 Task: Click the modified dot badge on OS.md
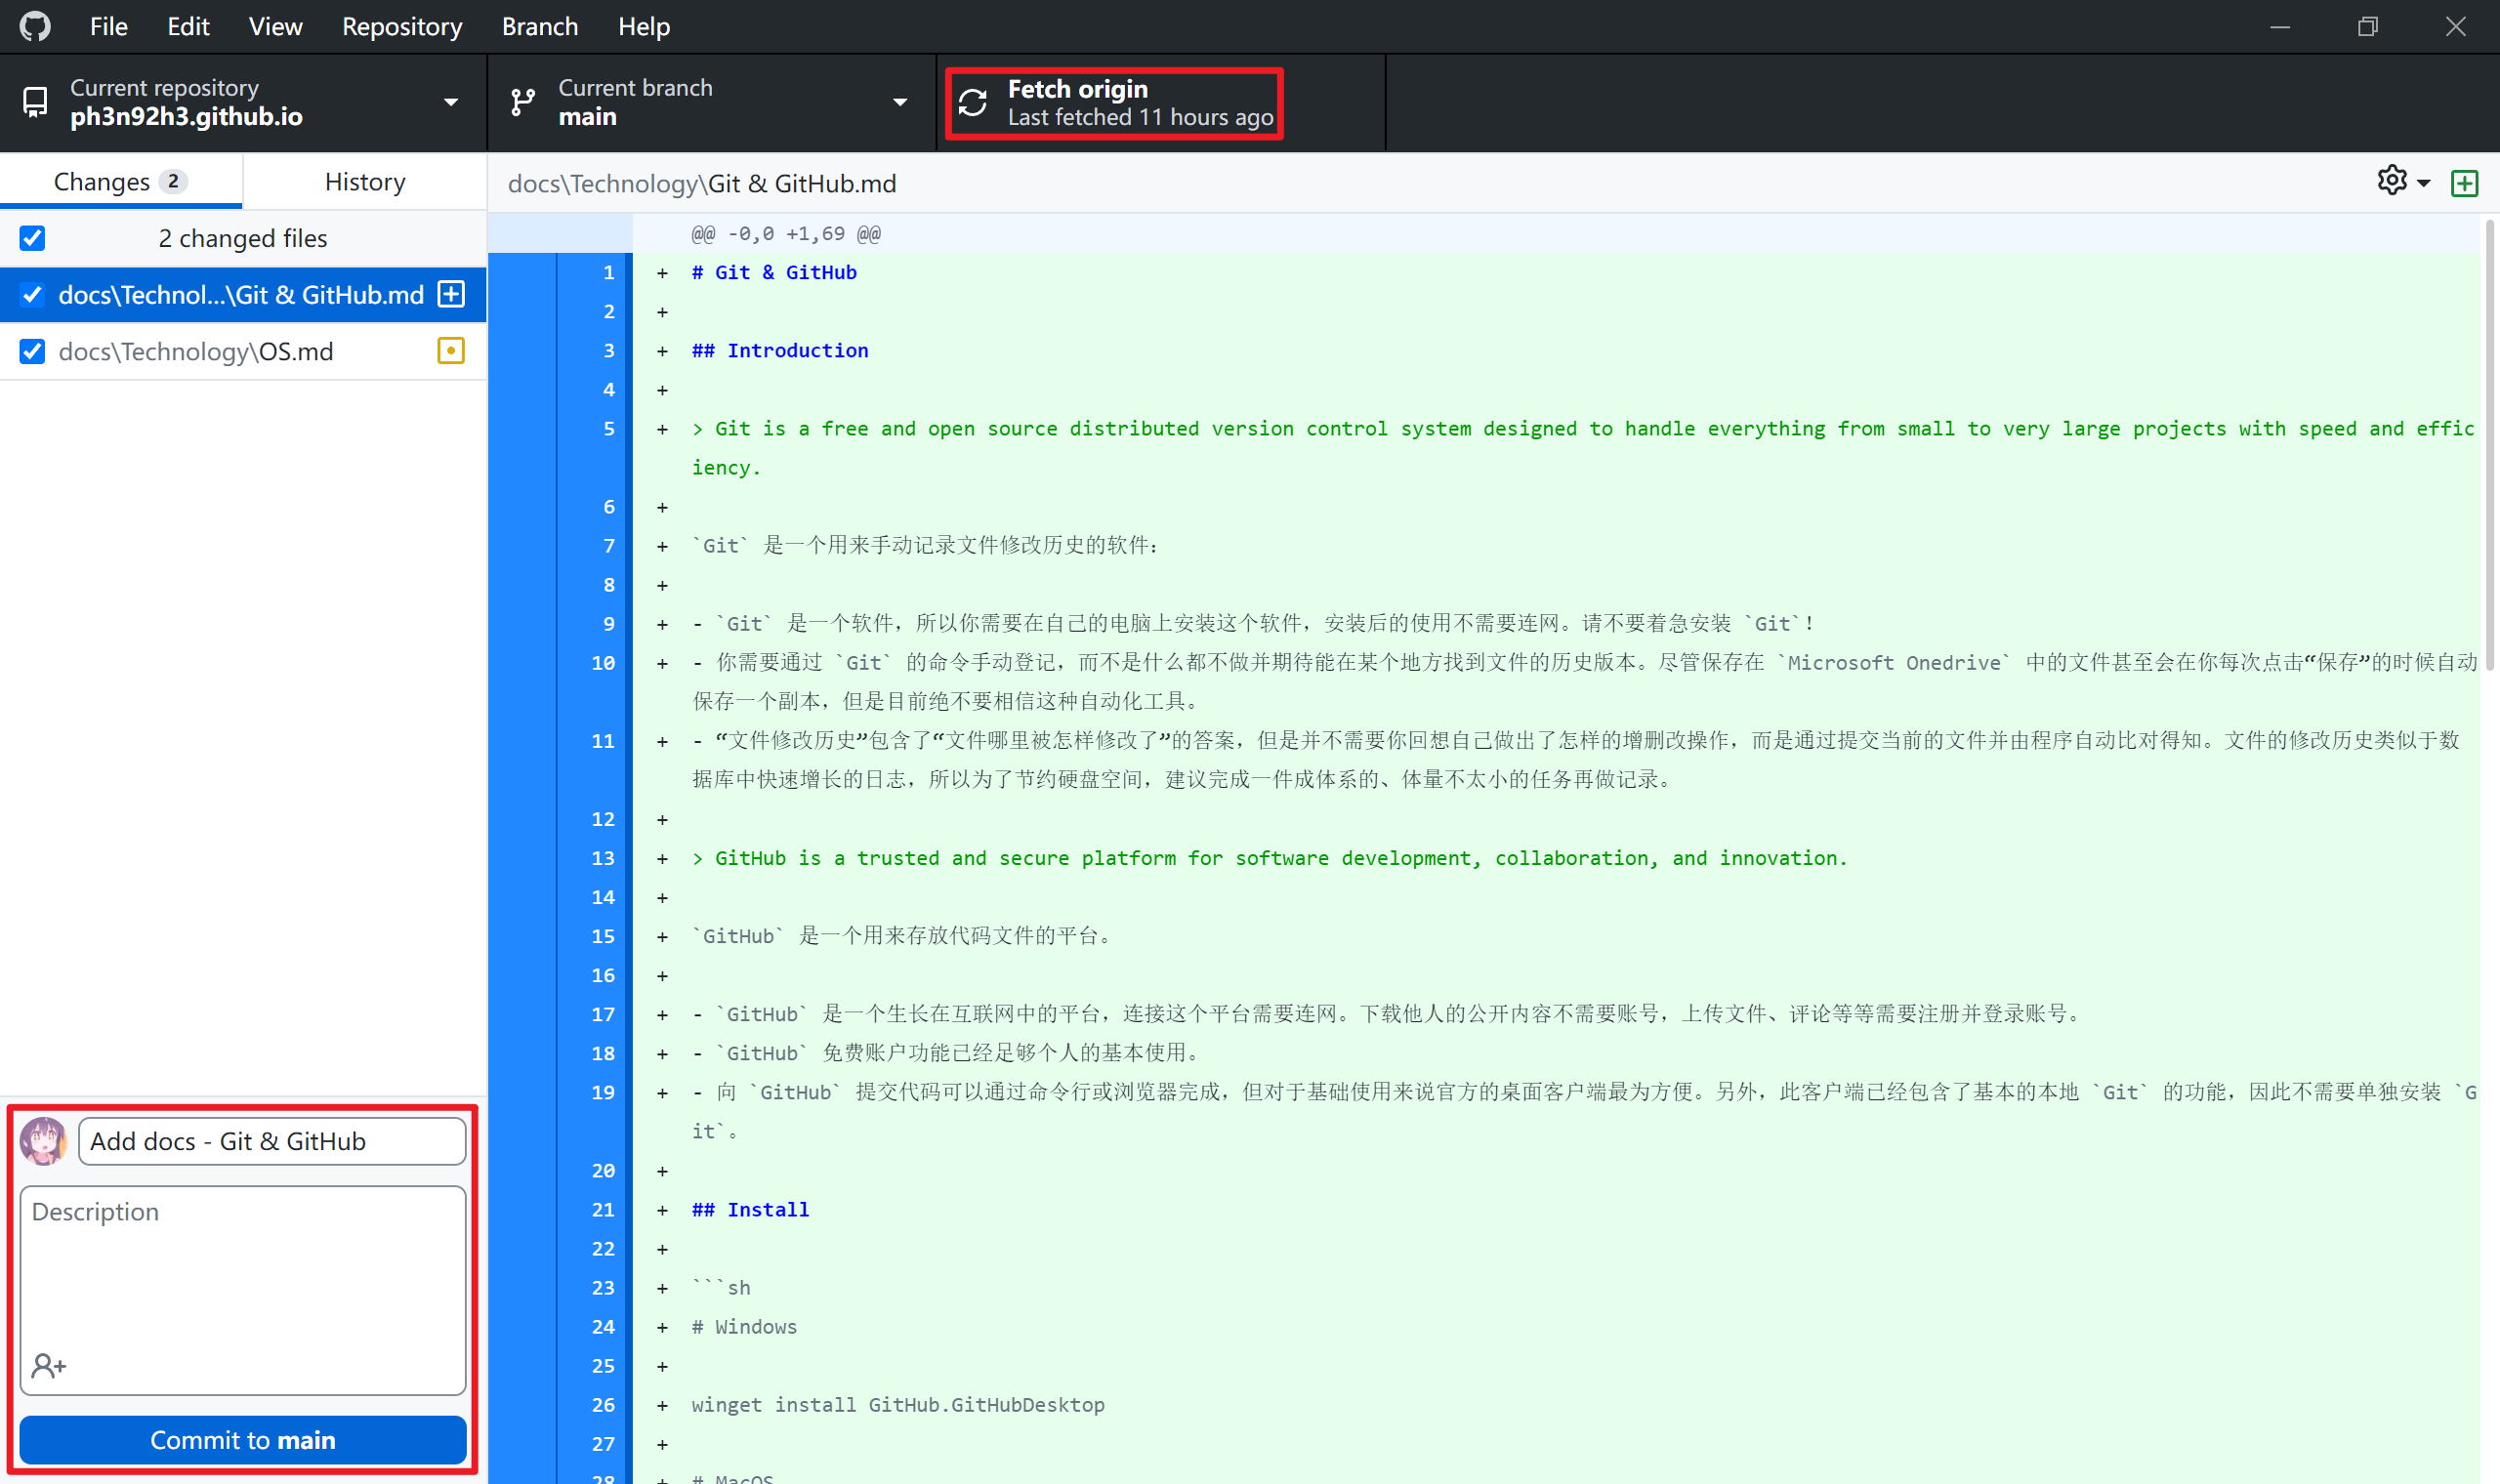(452, 351)
